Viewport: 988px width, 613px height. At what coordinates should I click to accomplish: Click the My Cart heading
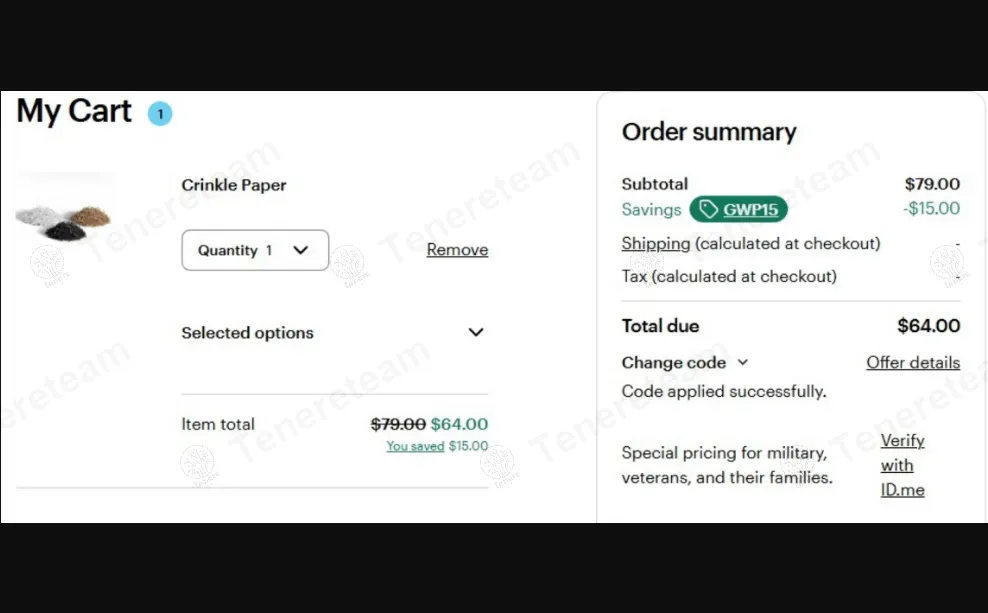74,111
